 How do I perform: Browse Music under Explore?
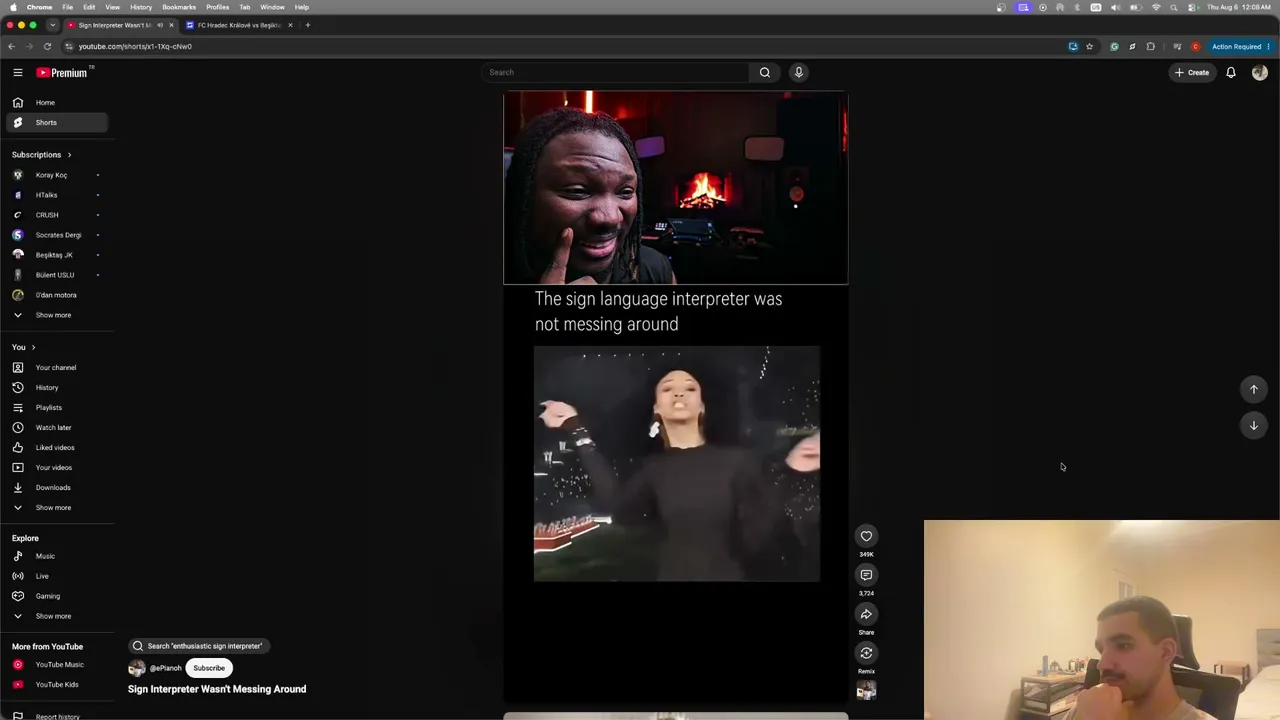click(56, 556)
